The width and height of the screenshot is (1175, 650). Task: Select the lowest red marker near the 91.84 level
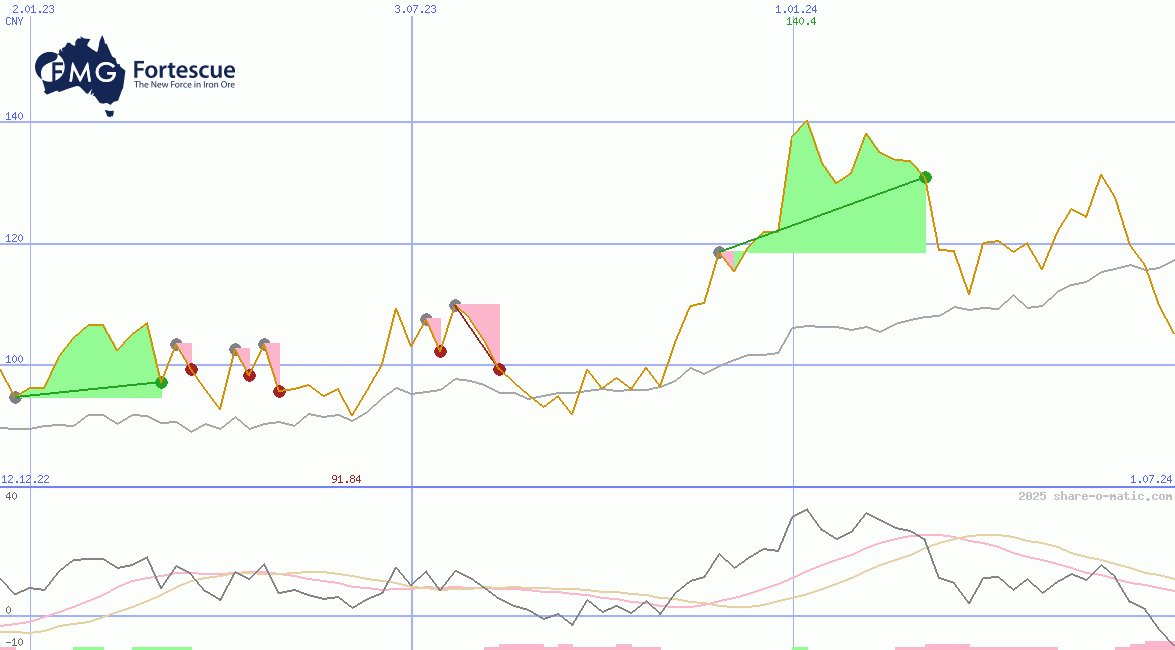click(x=279, y=391)
